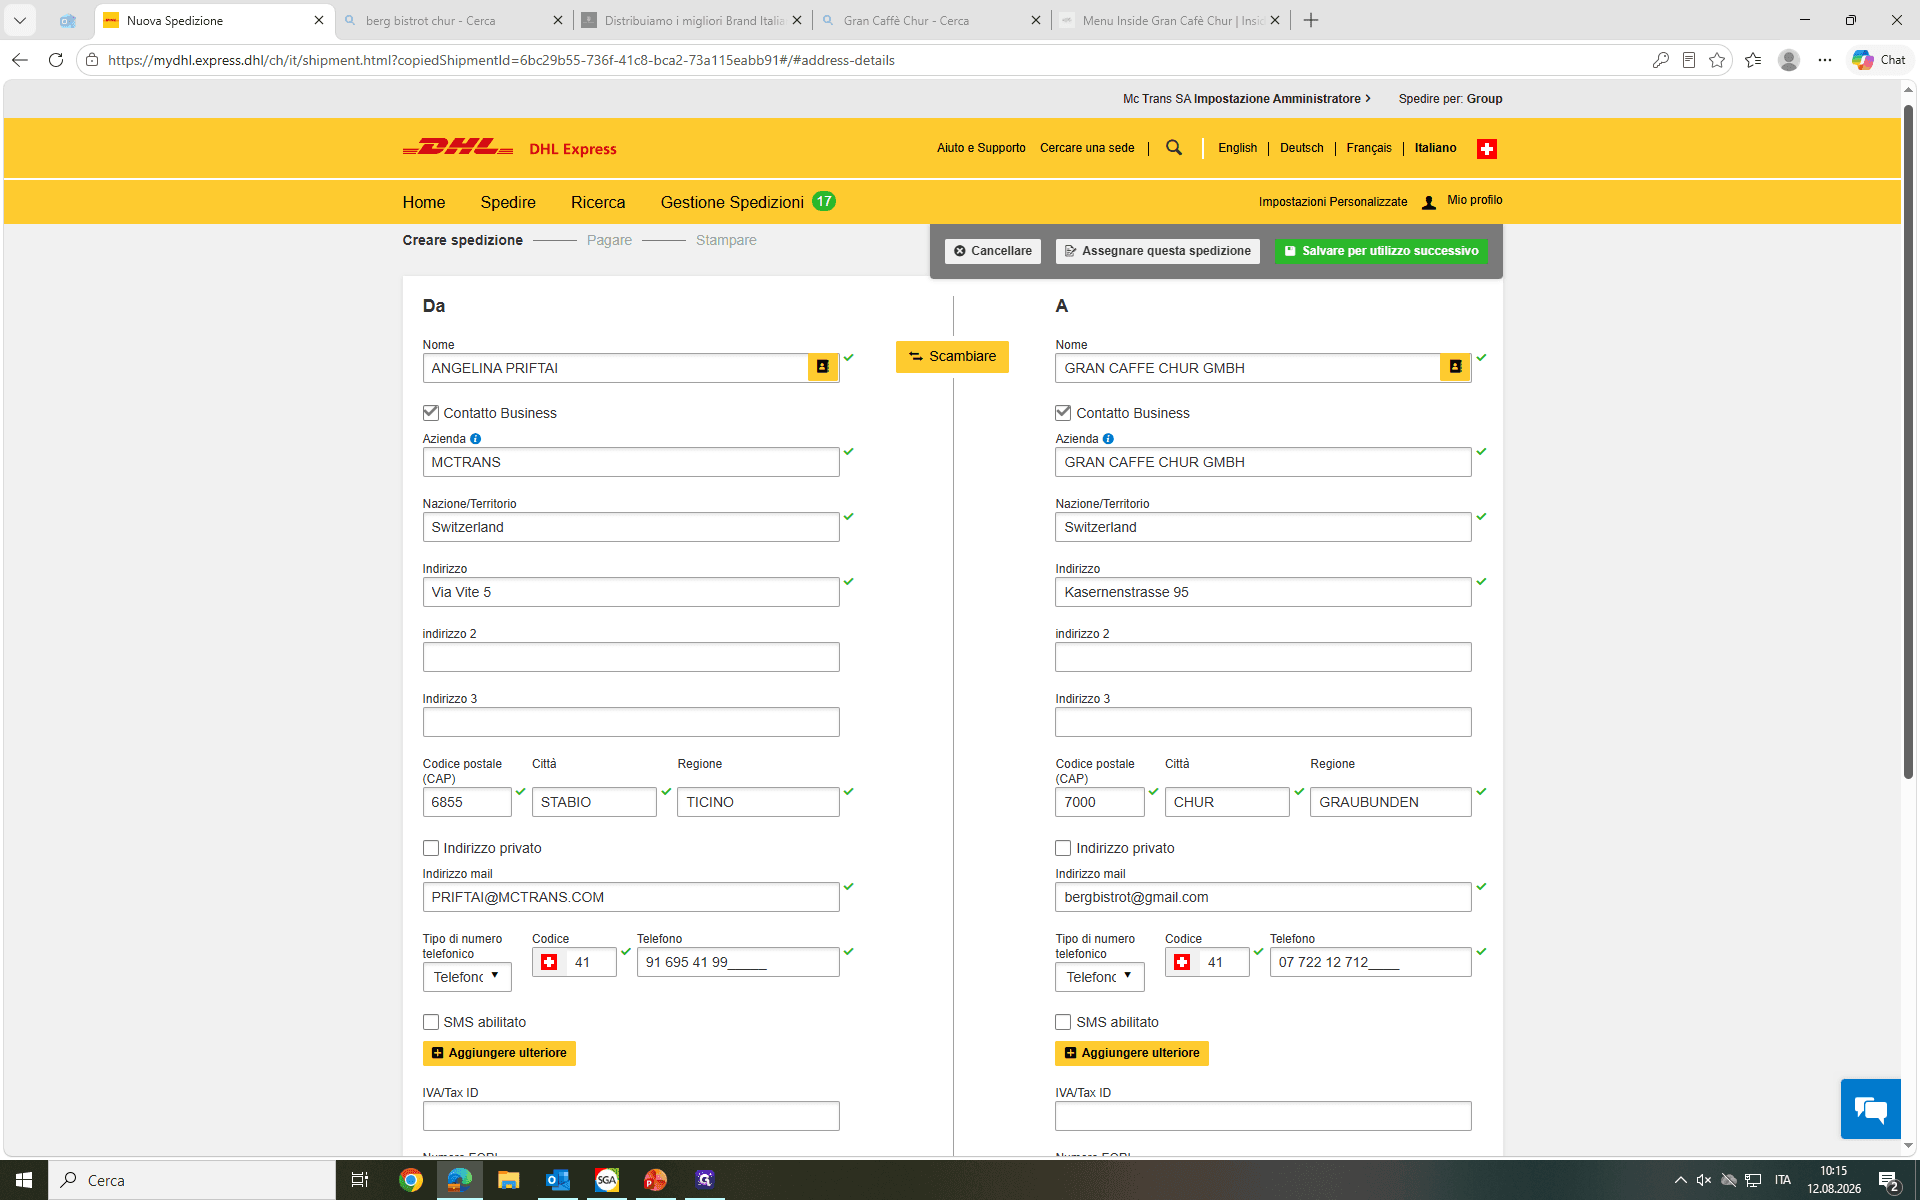Image resolution: width=1920 pixels, height=1200 pixels.
Task: Expand Mc Trans SA Impostazione Amministratore
Action: pos(1247,99)
